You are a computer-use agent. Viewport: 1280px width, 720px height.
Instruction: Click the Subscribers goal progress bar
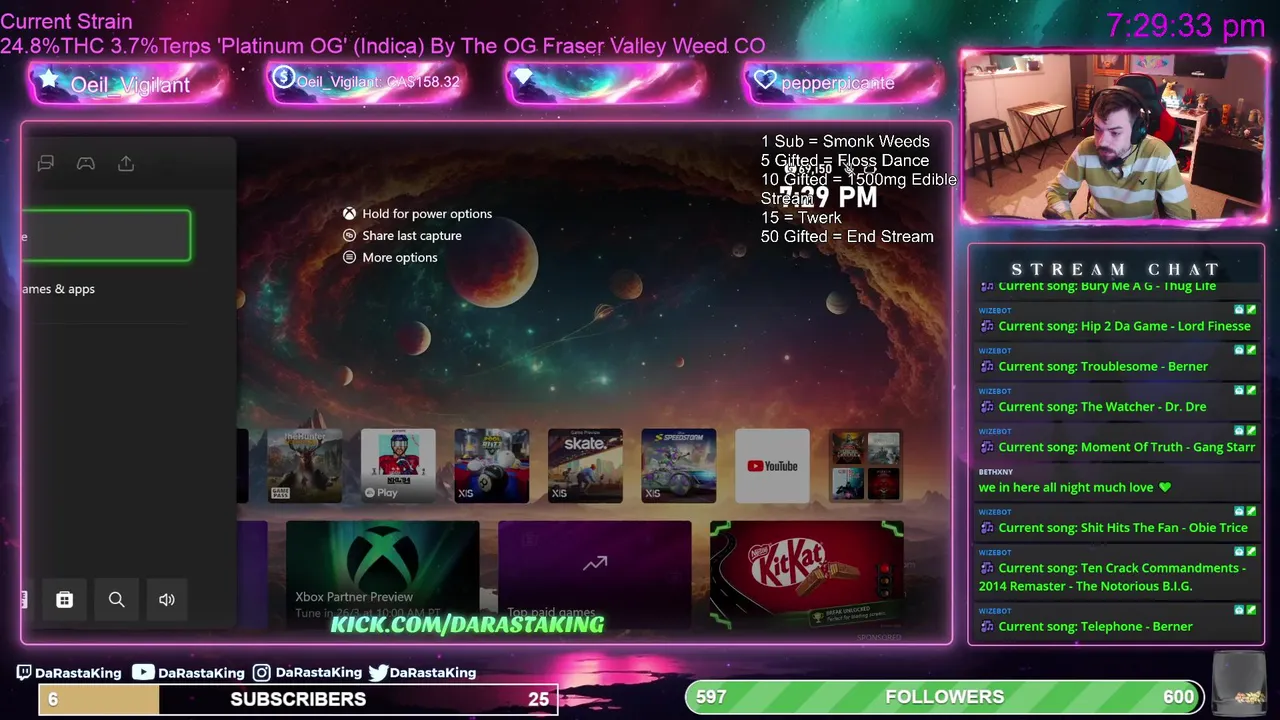(x=298, y=699)
